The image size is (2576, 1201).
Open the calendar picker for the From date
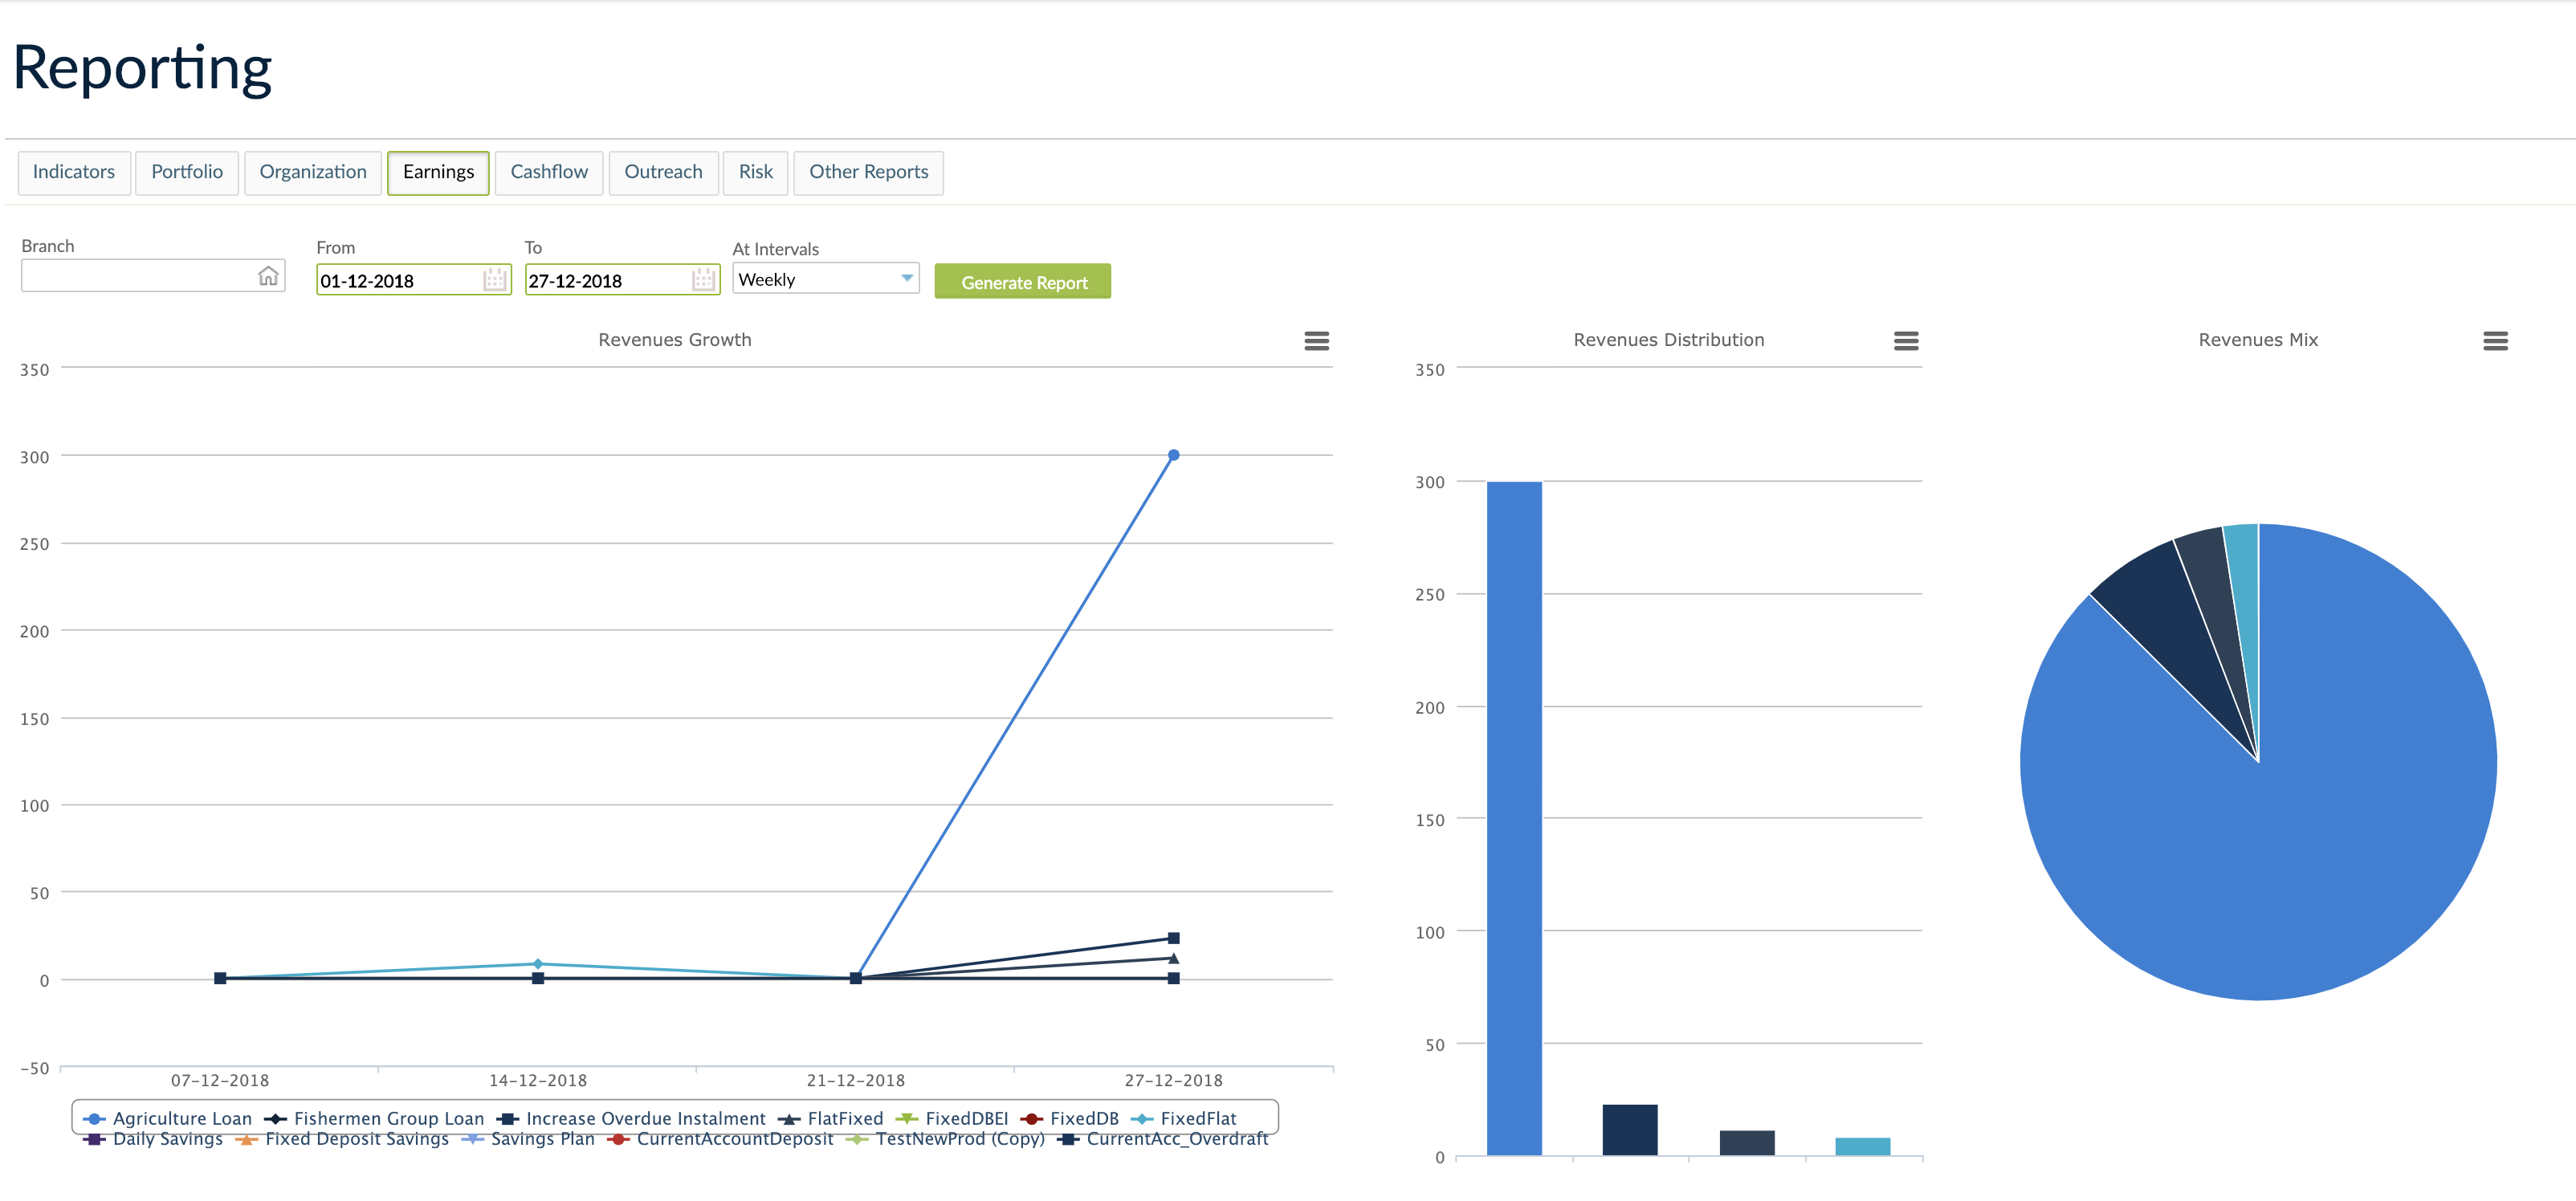point(492,280)
